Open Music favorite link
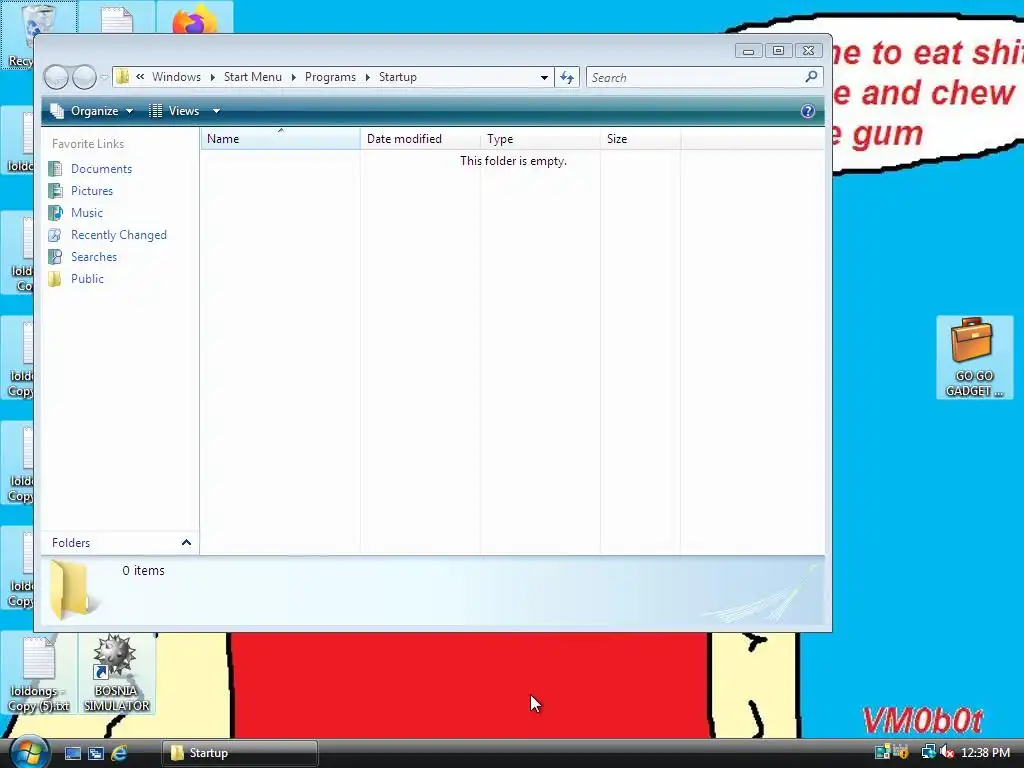This screenshot has width=1024, height=768. click(x=87, y=213)
